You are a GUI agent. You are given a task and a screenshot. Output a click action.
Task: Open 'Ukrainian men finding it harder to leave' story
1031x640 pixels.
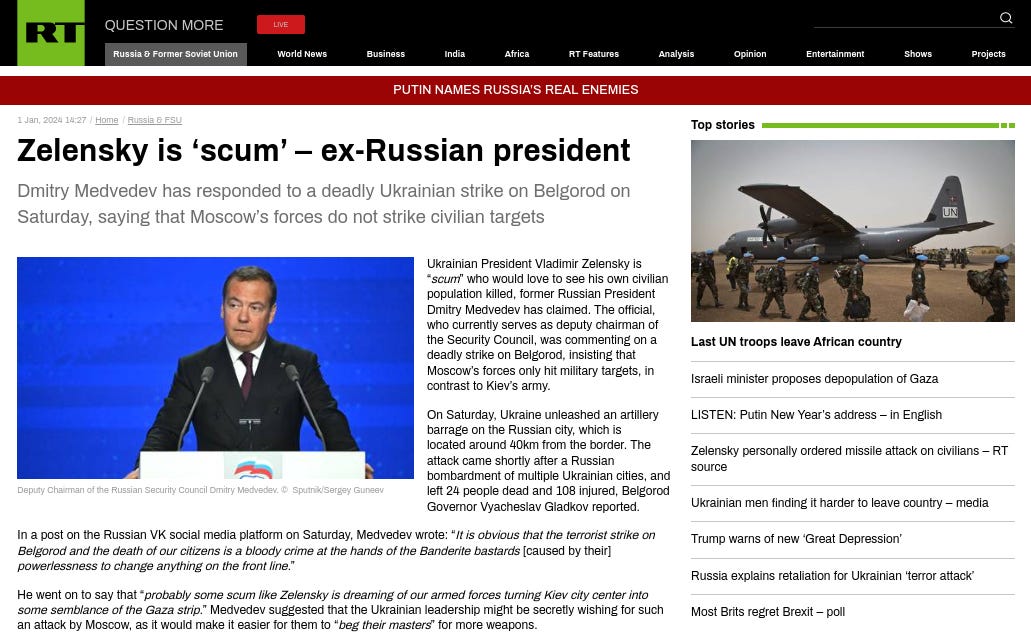pyautogui.click(x=839, y=503)
